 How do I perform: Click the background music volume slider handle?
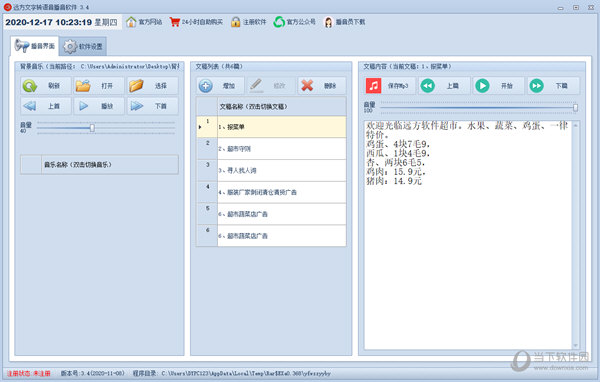click(x=92, y=128)
